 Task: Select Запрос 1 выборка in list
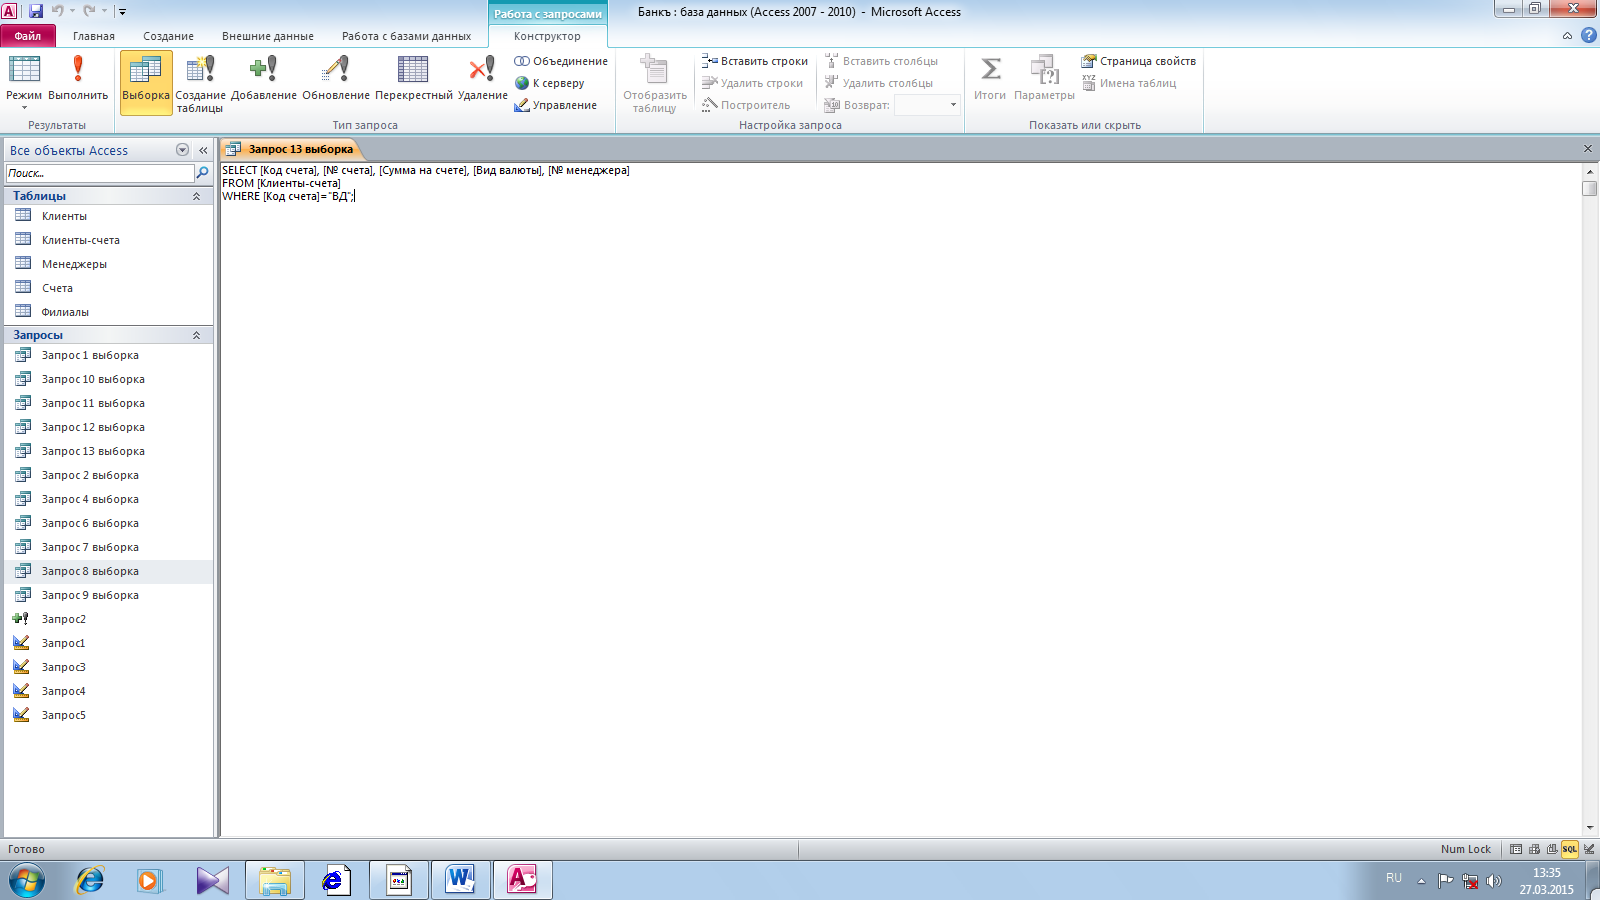[108, 355]
